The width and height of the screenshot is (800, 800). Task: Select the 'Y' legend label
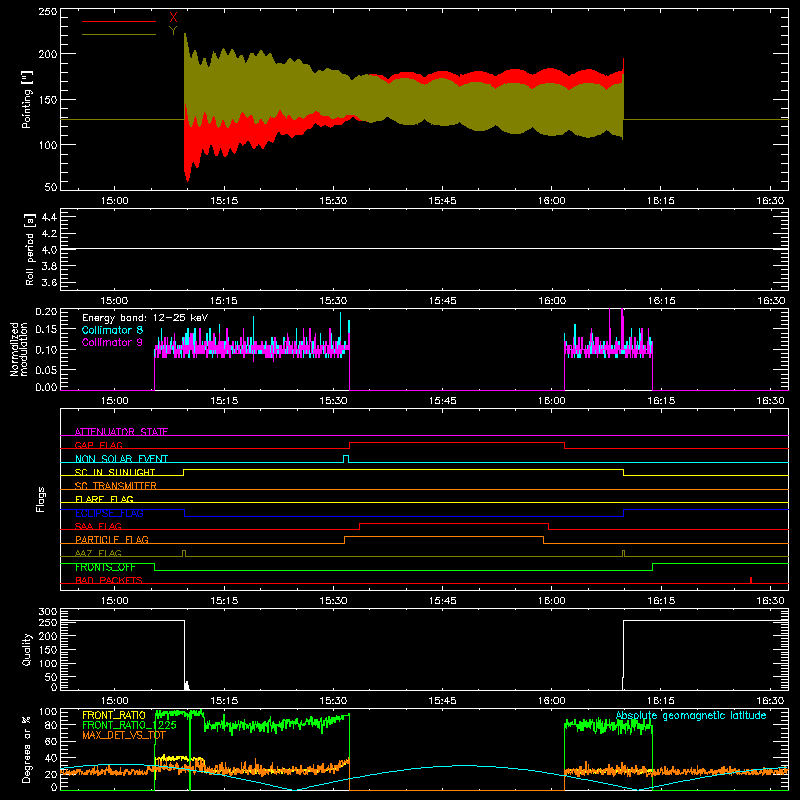coord(173,31)
